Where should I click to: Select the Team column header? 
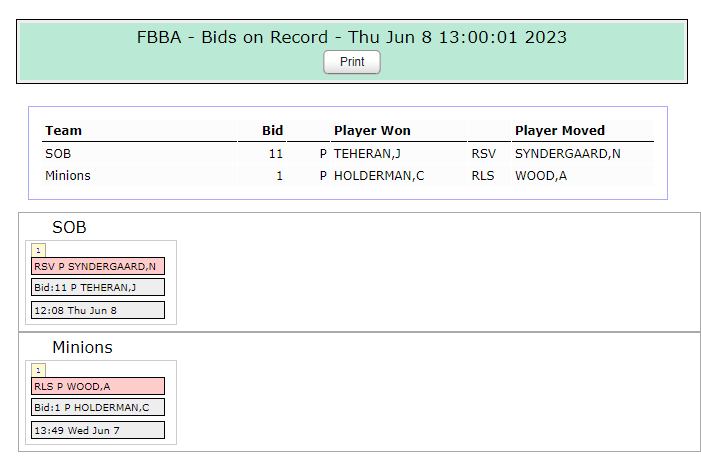point(63,130)
